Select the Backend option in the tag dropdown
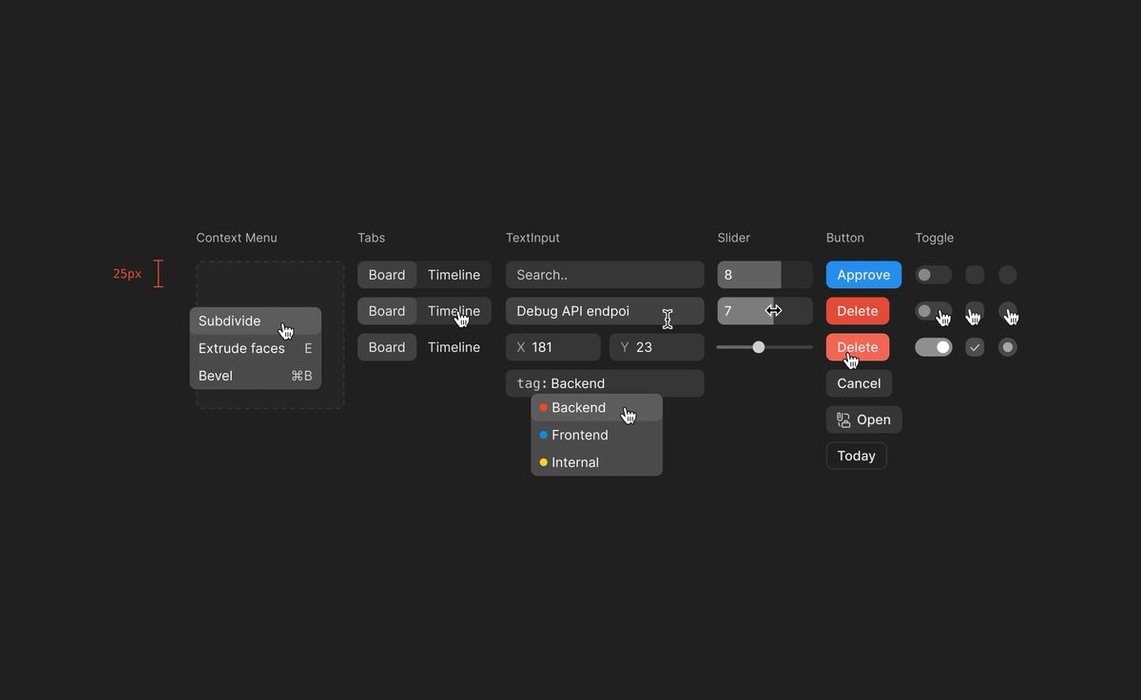Image resolution: width=1141 pixels, height=700 pixels. tap(579, 408)
